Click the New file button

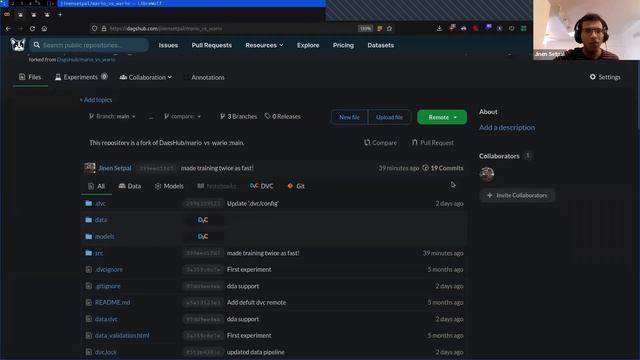(349, 117)
